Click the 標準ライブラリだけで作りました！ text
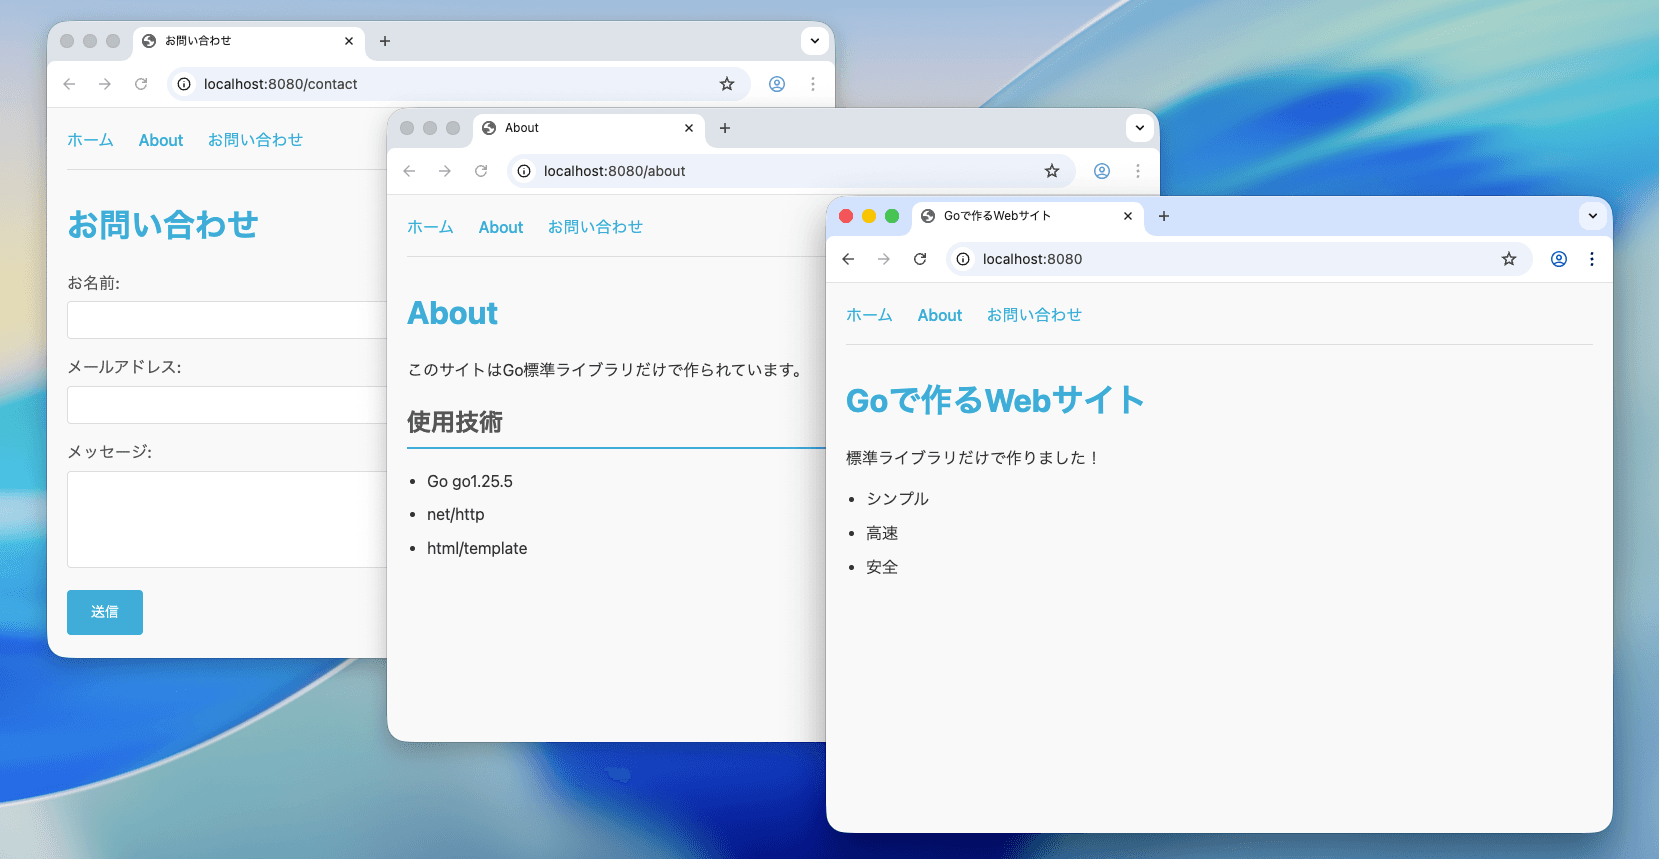Image resolution: width=1659 pixels, height=859 pixels. [x=974, y=458]
